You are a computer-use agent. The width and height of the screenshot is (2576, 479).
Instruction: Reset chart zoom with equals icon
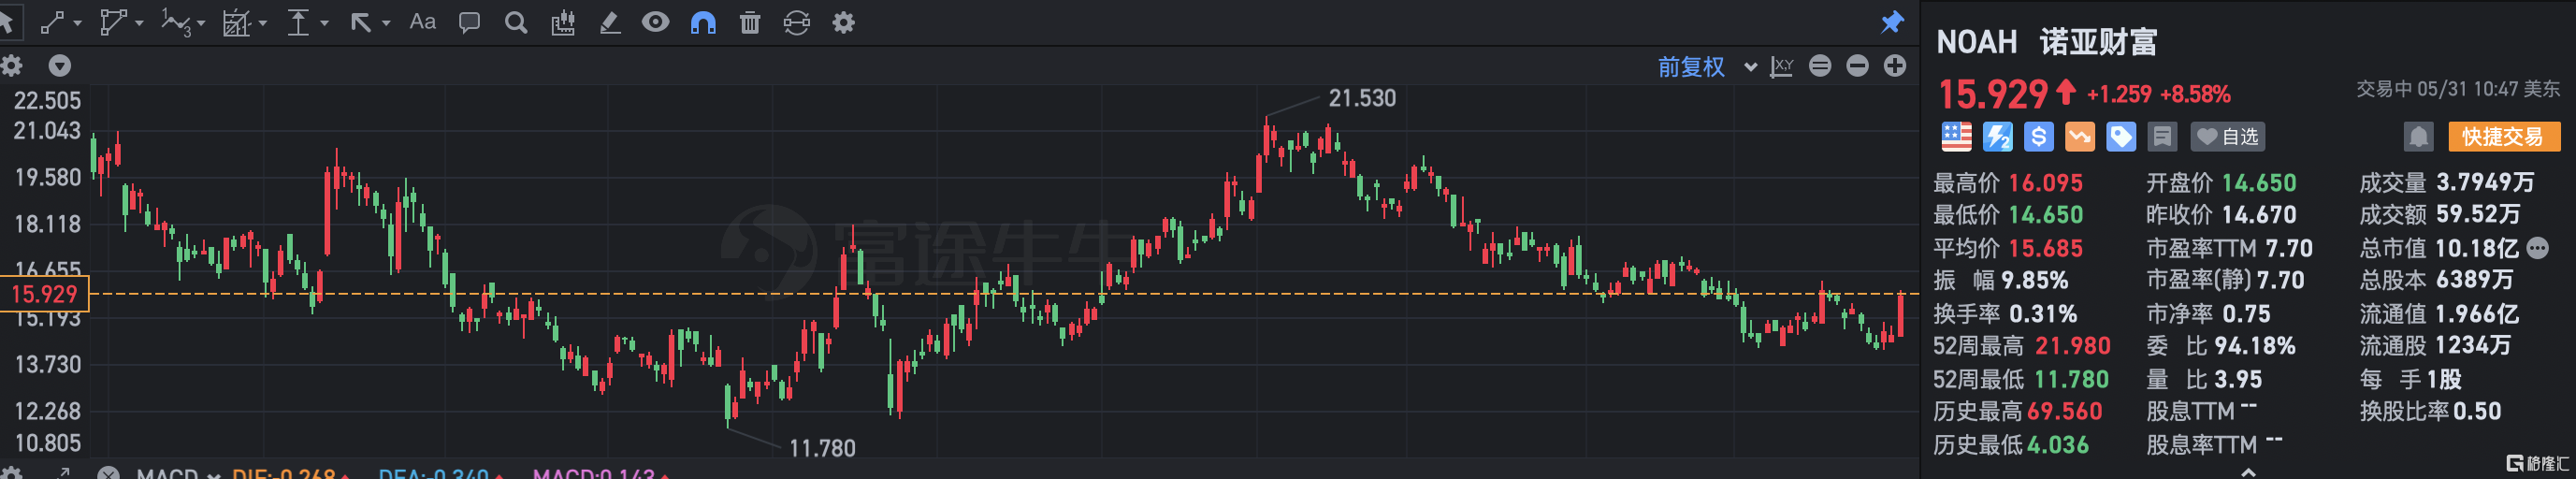click(x=1820, y=66)
